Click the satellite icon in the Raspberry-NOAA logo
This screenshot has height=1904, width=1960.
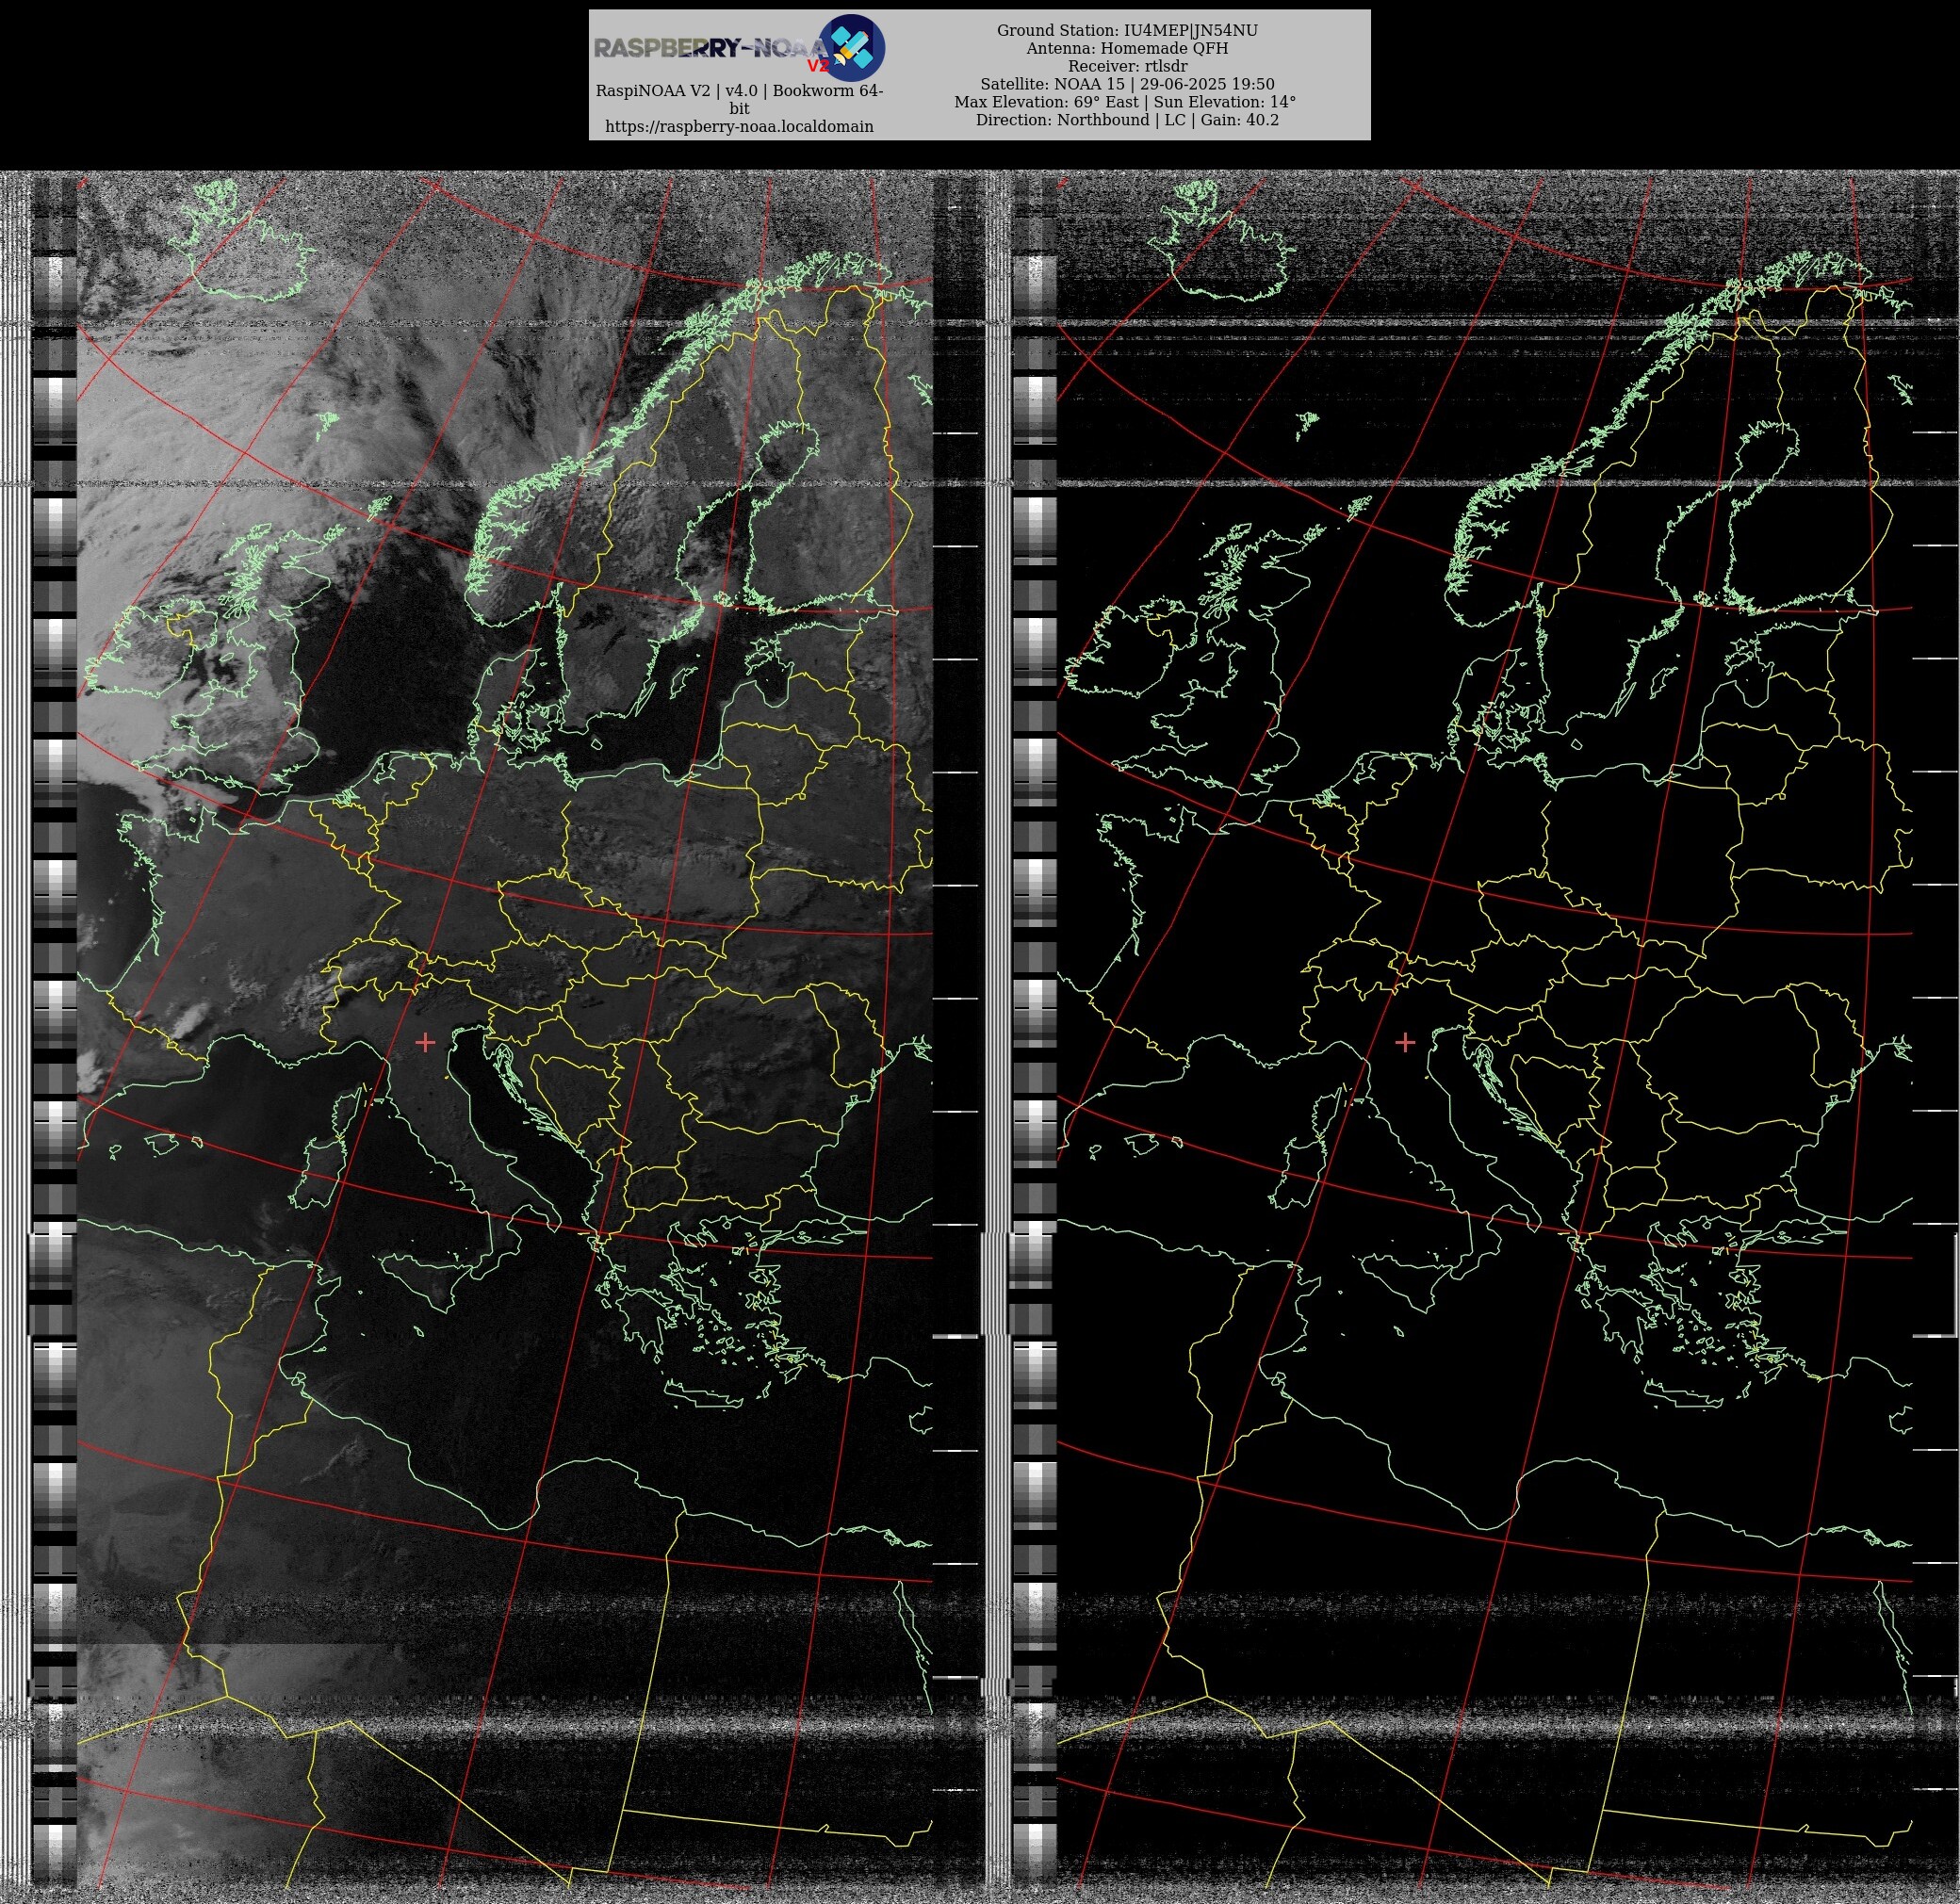[x=852, y=47]
